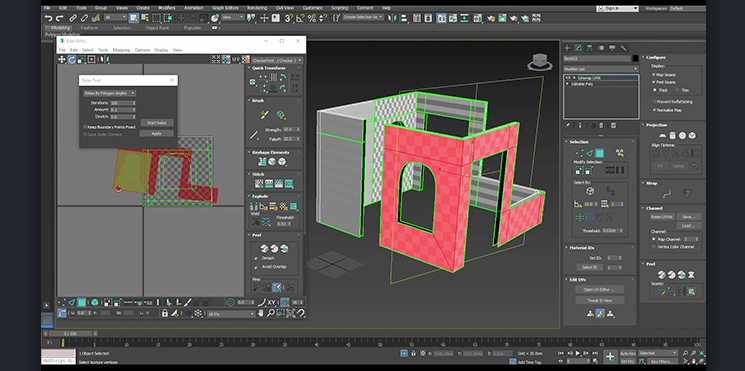745x371 pixels.
Task: Select the Thin radio button
Action: (677, 90)
